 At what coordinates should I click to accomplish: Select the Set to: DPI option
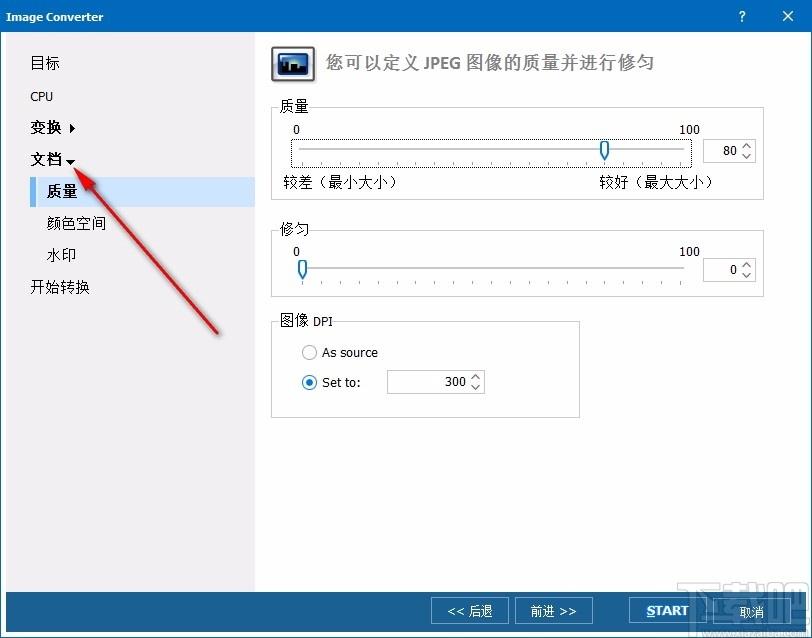click(331, 383)
